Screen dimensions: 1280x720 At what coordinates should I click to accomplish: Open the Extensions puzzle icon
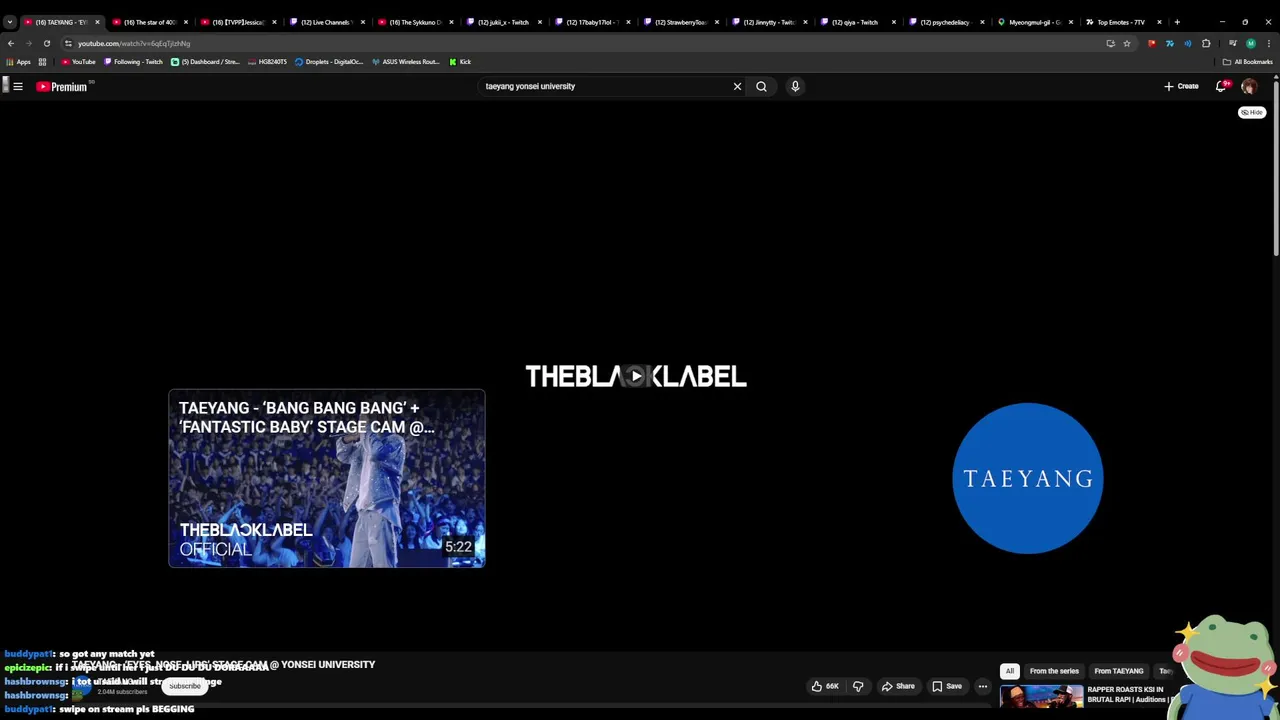[x=1206, y=43]
